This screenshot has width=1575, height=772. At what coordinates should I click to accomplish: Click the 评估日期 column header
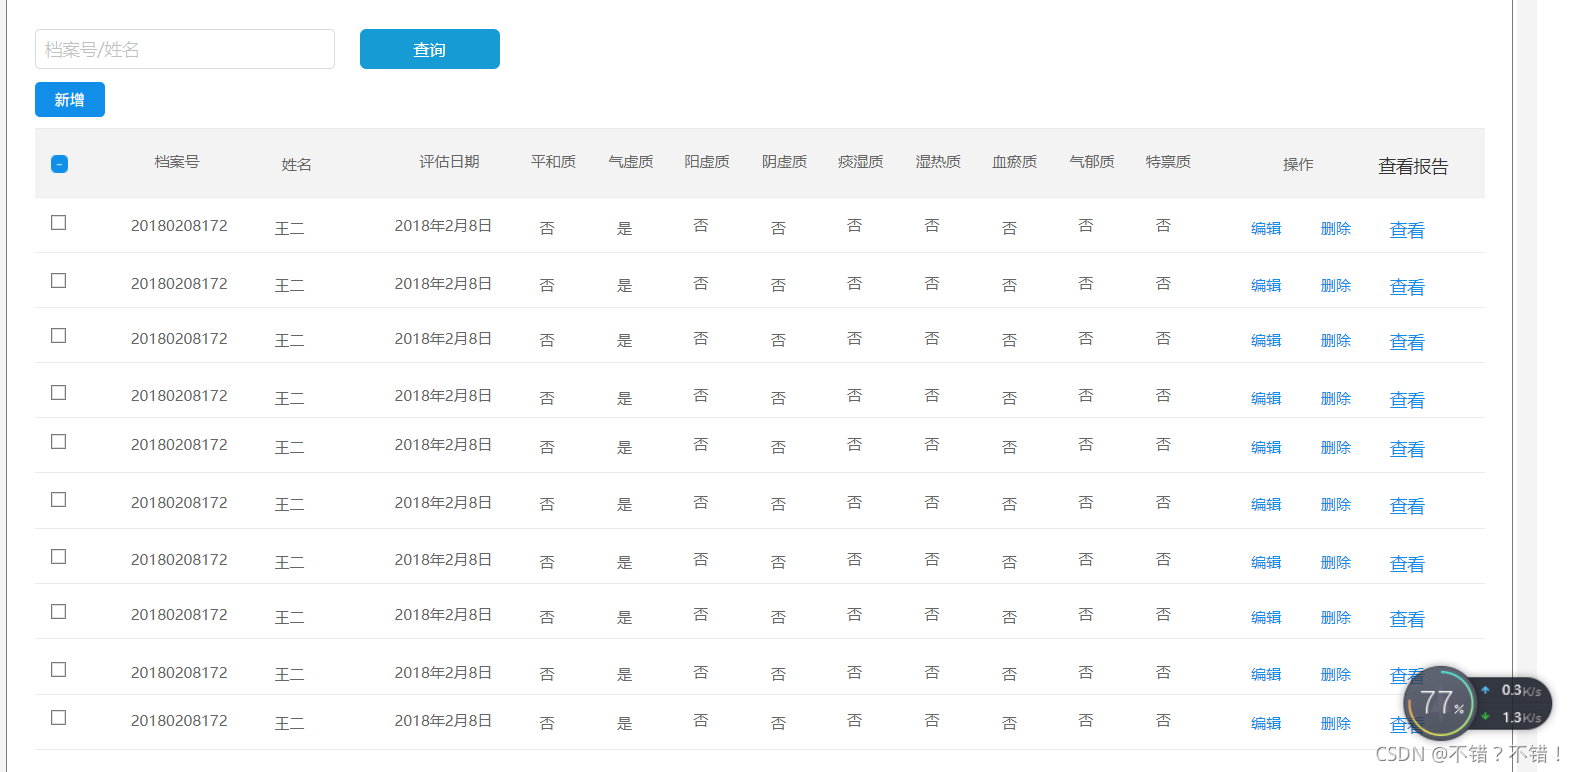click(450, 161)
